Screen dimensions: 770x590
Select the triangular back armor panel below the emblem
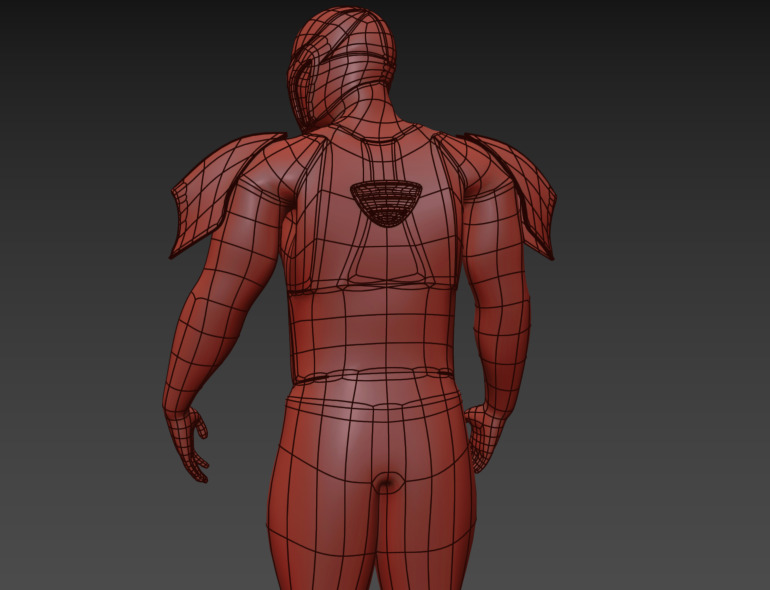tap(386, 255)
